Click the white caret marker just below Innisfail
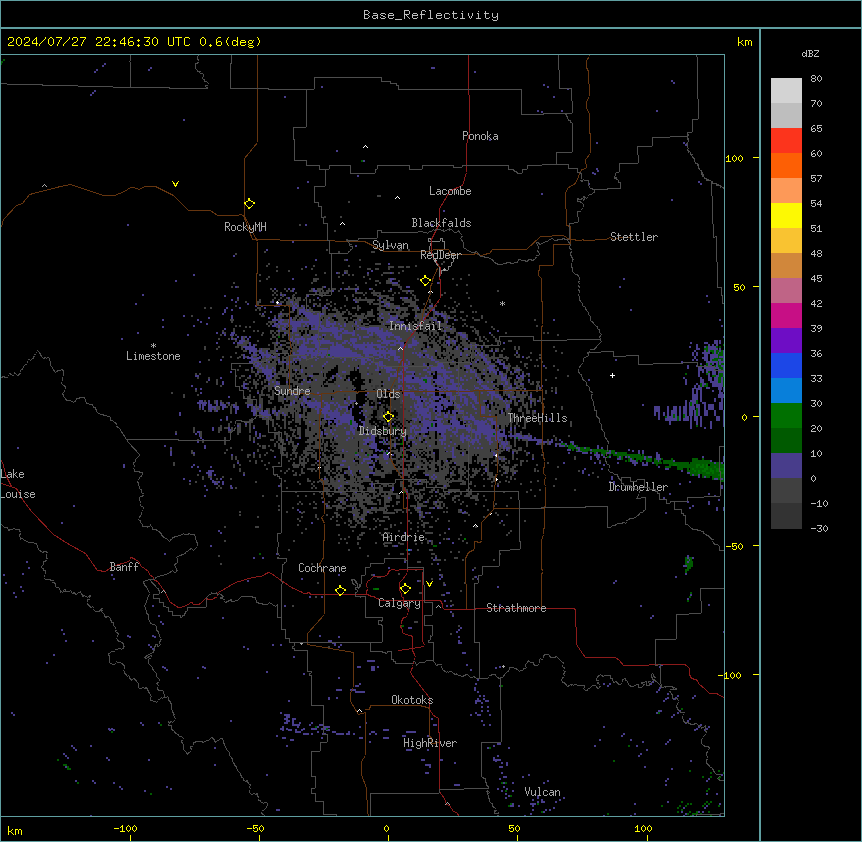The image size is (862, 842). pyautogui.click(x=400, y=348)
